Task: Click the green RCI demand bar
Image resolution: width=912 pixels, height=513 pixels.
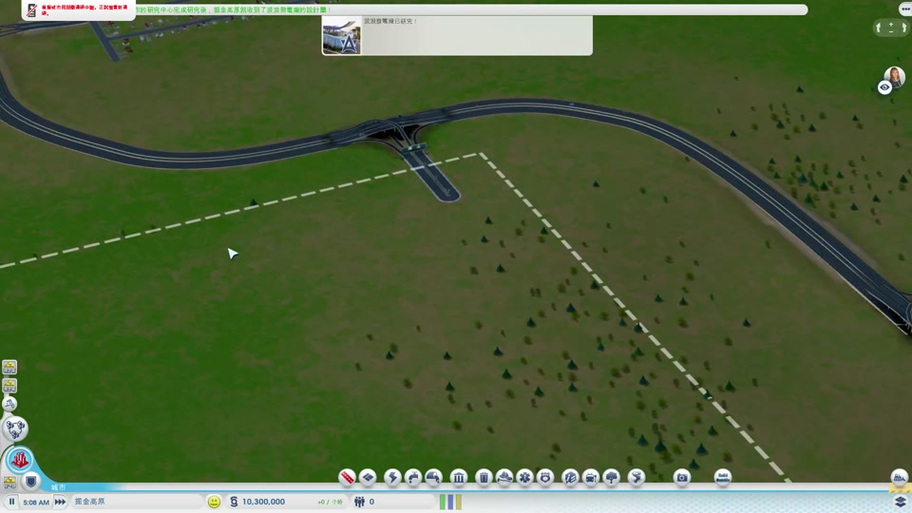Action: 443,502
